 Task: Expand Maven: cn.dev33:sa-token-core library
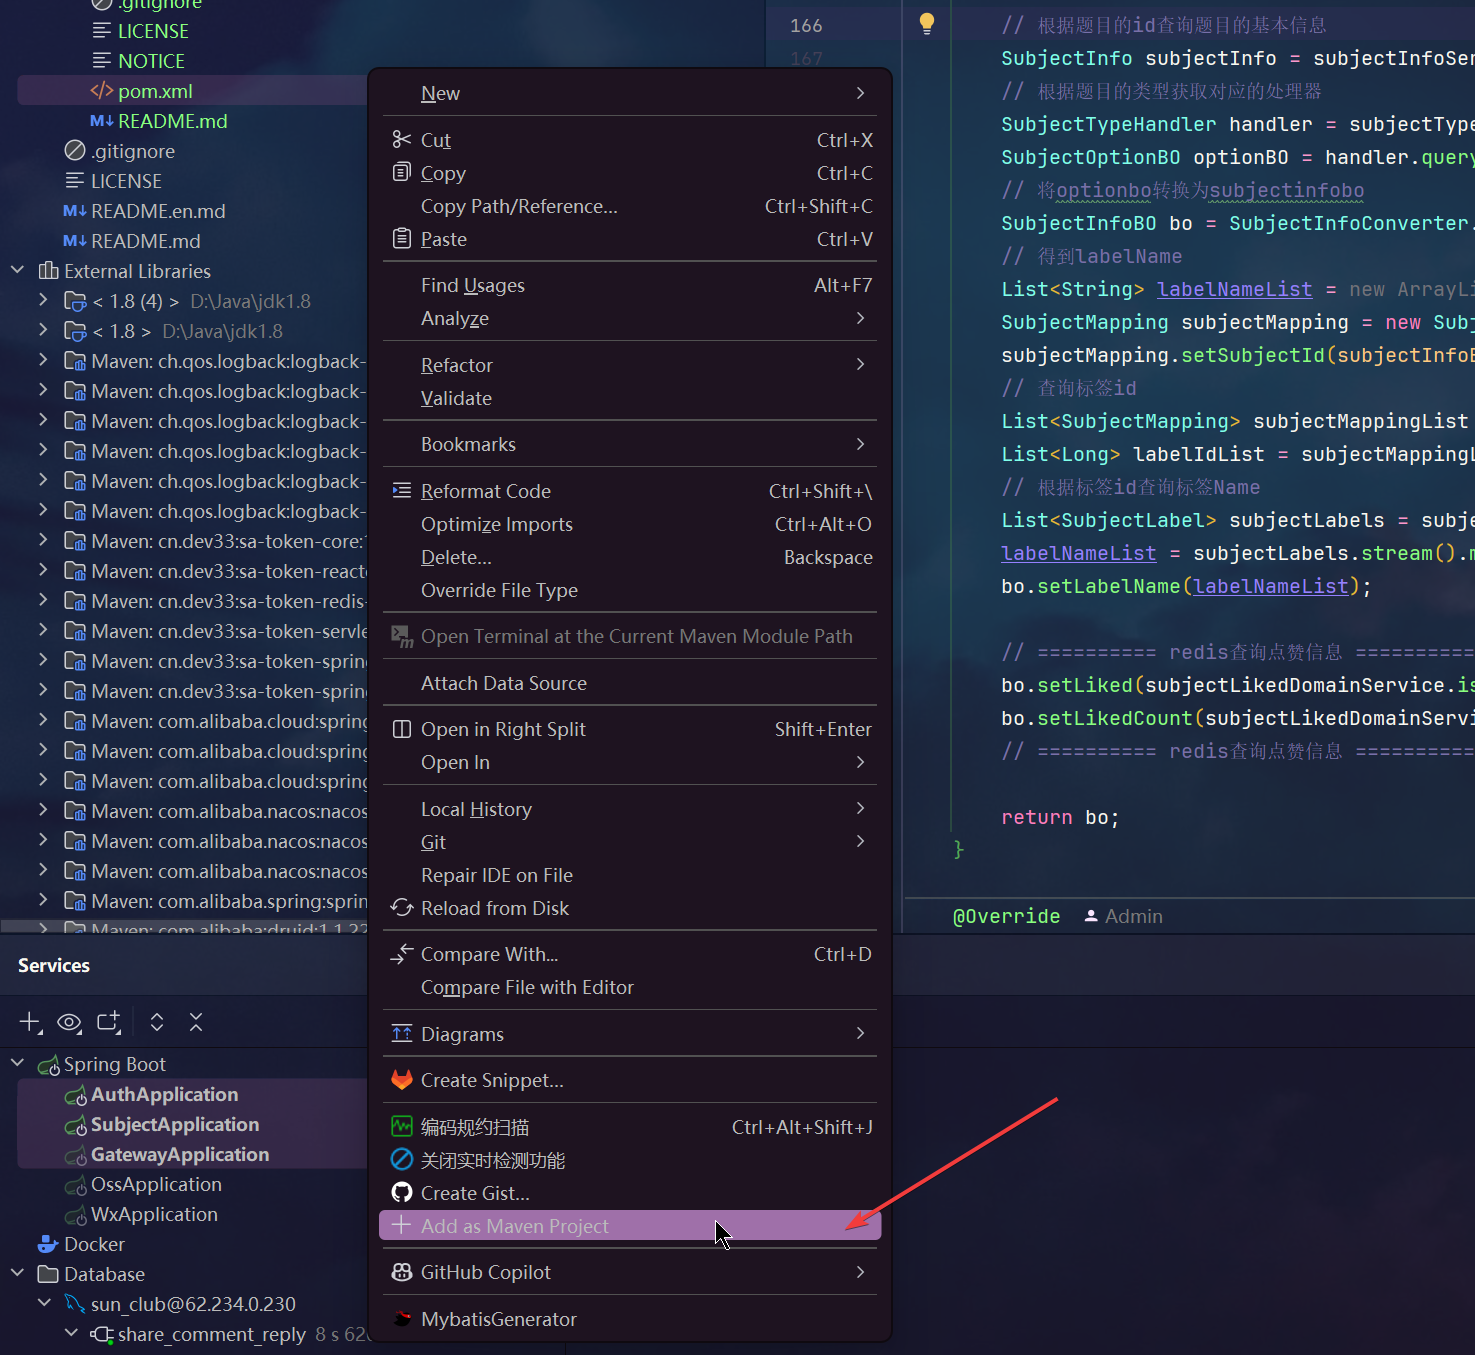pyautogui.click(x=43, y=540)
